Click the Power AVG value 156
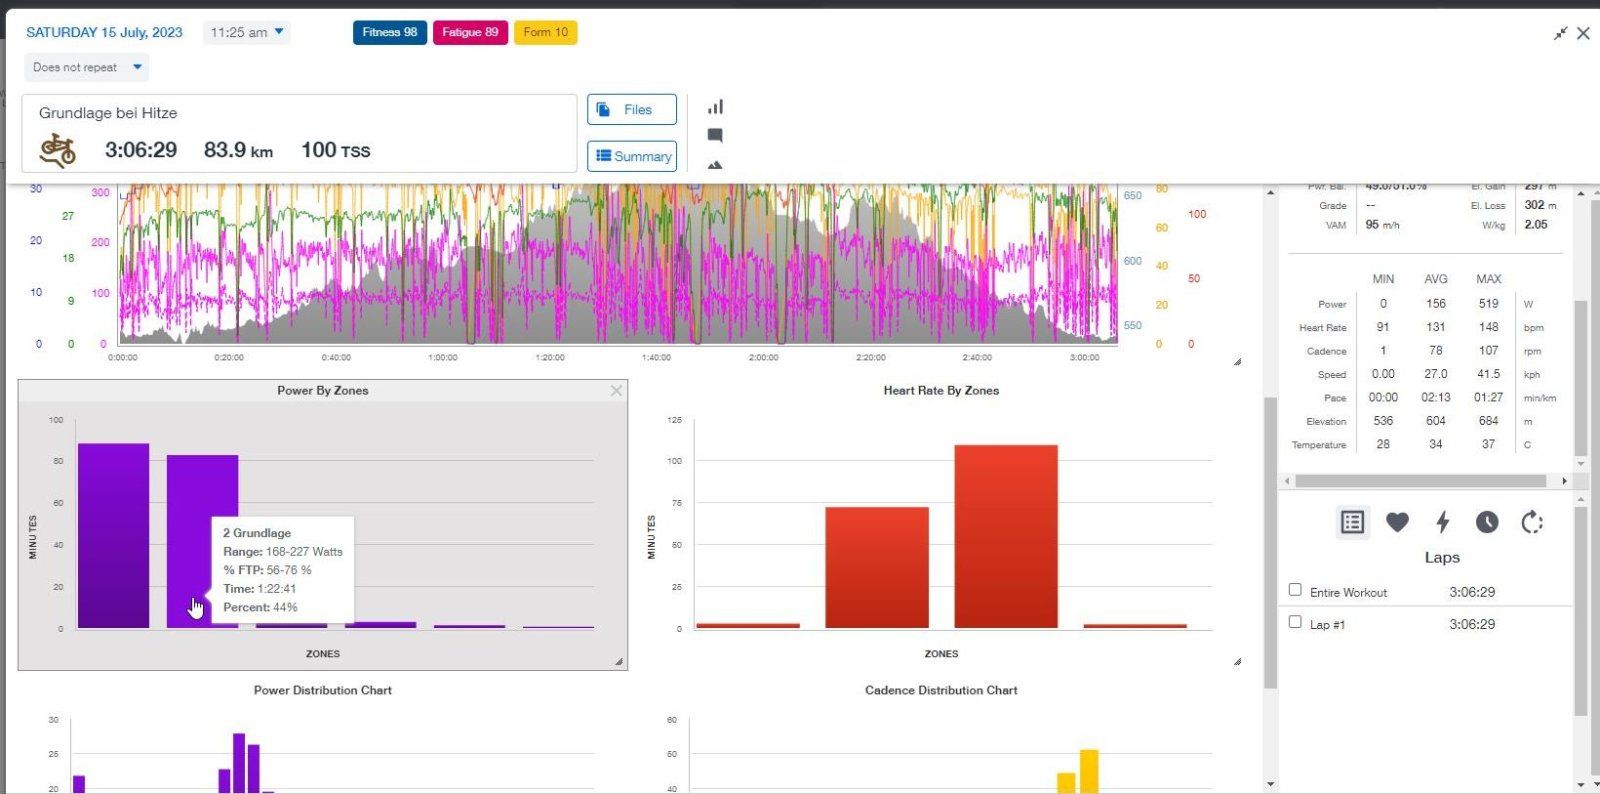Image resolution: width=1600 pixels, height=794 pixels. [1436, 303]
